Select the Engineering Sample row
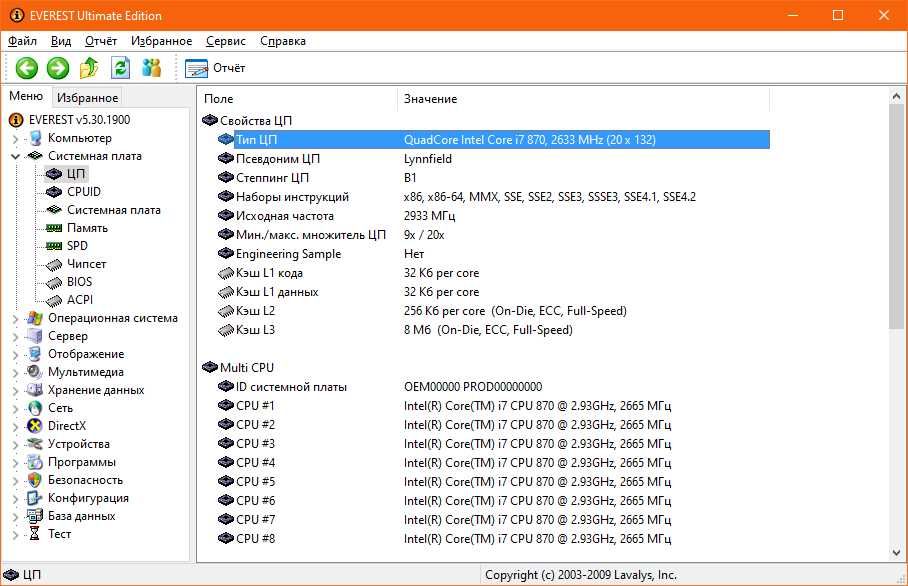908x586 pixels. pos(494,254)
